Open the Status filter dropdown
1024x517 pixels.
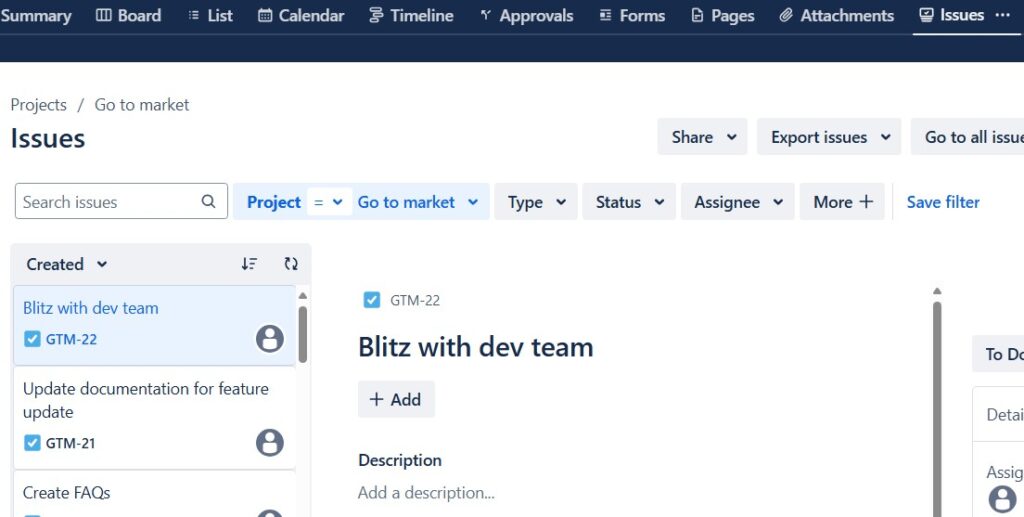click(629, 202)
